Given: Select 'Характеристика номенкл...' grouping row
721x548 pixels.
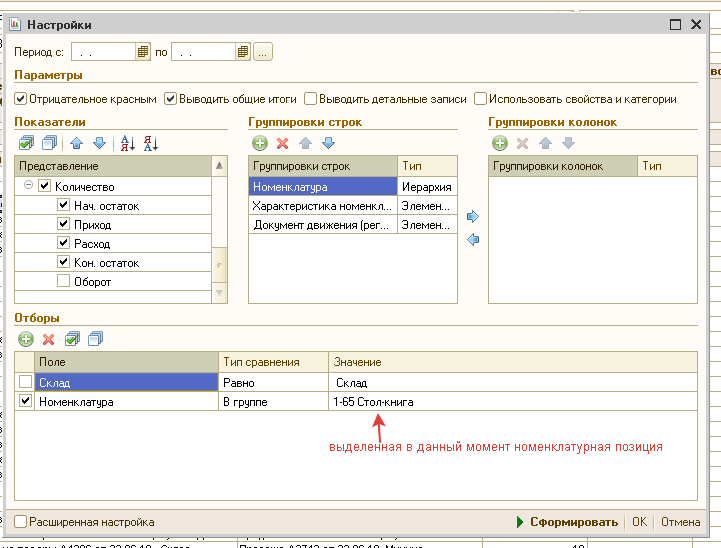Looking at the screenshot, I should click(322, 206).
